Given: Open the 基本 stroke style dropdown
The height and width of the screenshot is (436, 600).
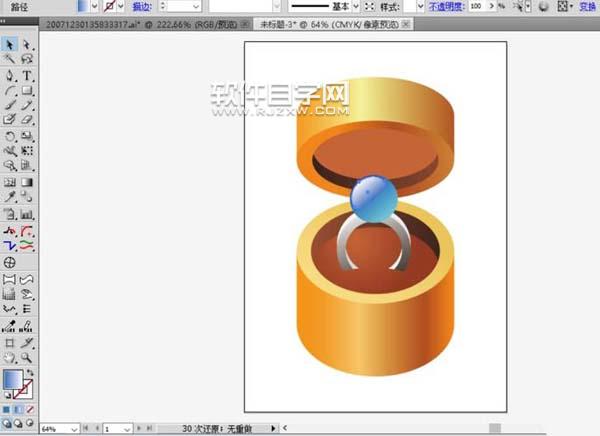Looking at the screenshot, I should coord(356,6).
